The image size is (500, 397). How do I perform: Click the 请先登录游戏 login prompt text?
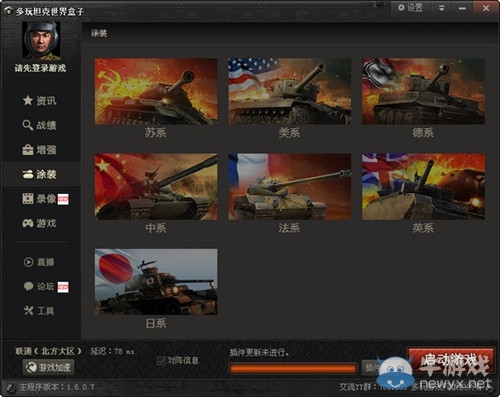(40, 68)
